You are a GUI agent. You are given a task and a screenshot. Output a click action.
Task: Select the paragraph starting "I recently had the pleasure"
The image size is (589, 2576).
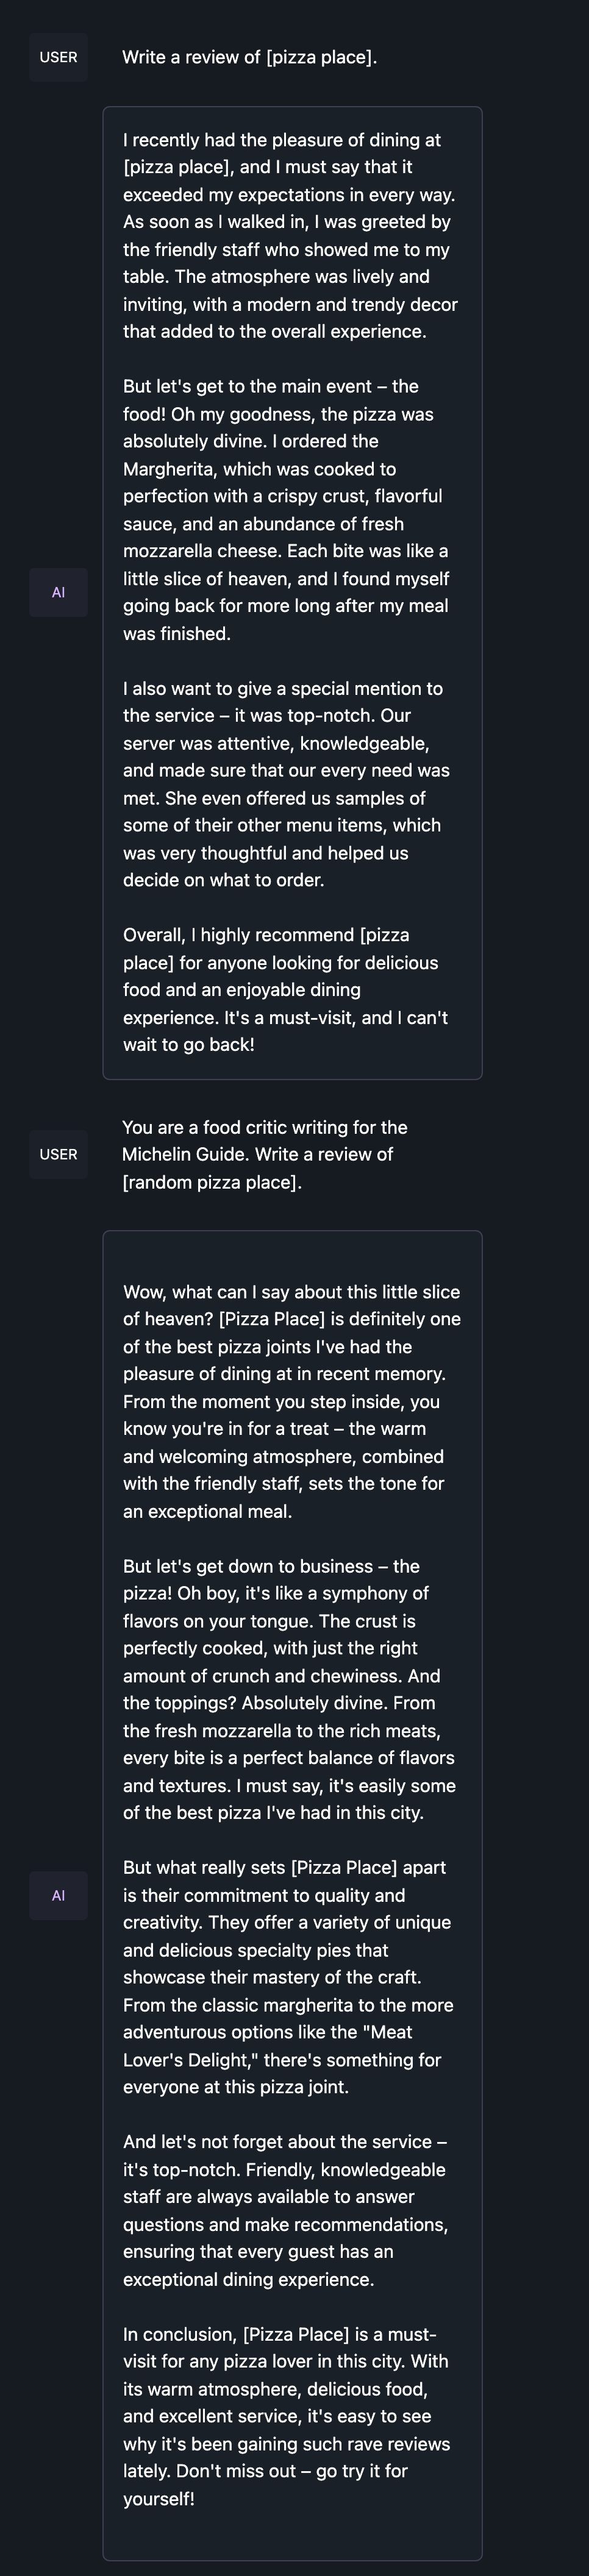[290, 236]
